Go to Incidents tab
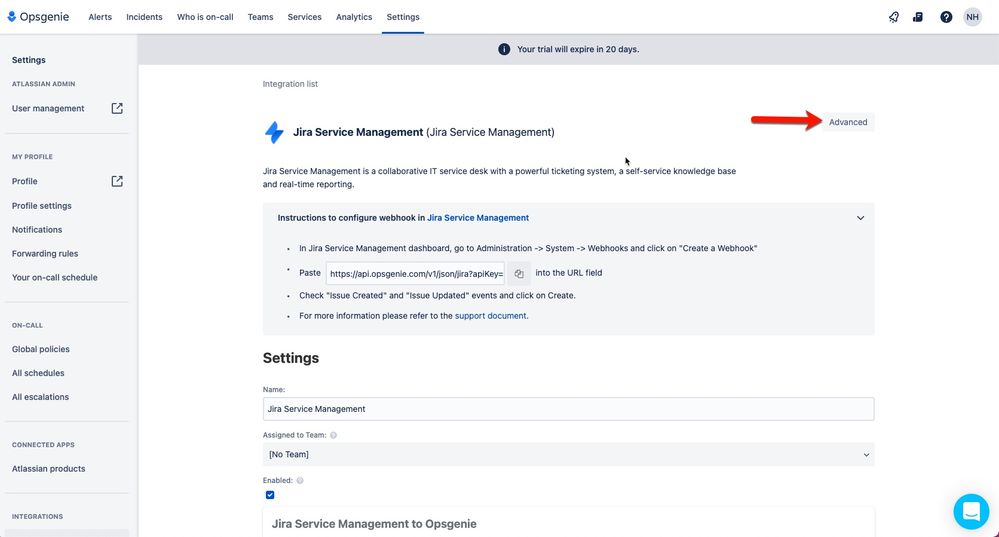The width and height of the screenshot is (999, 537). 144,17
